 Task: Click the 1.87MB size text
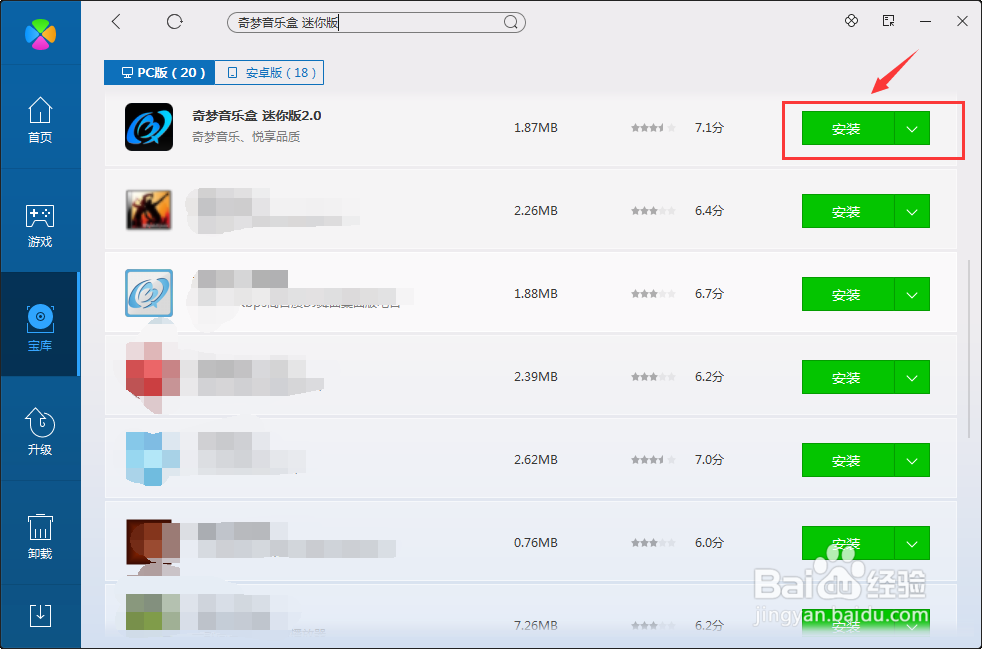click(535, 128)
